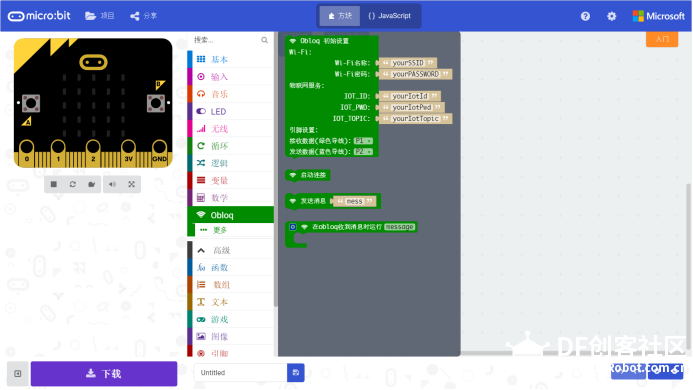Click the yourIotPwd field

411,107
